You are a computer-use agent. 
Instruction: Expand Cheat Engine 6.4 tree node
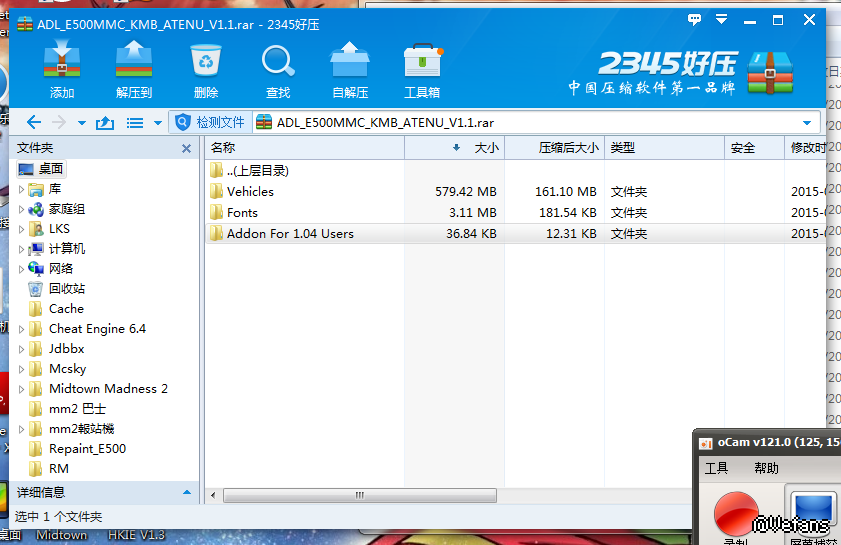click(21, 329)
